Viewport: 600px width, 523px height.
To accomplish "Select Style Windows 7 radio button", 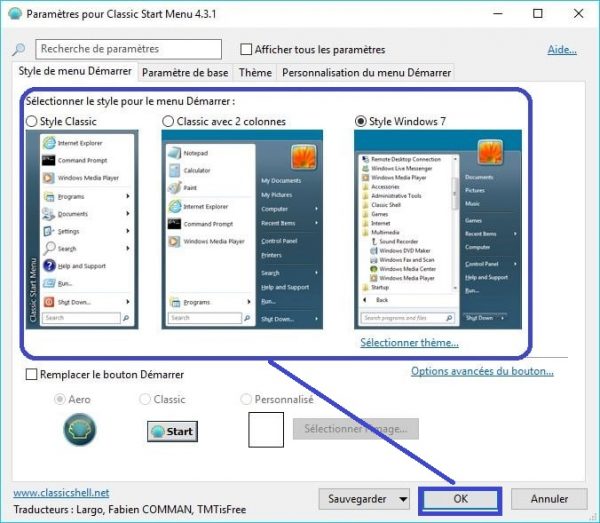I will point(360,121).
